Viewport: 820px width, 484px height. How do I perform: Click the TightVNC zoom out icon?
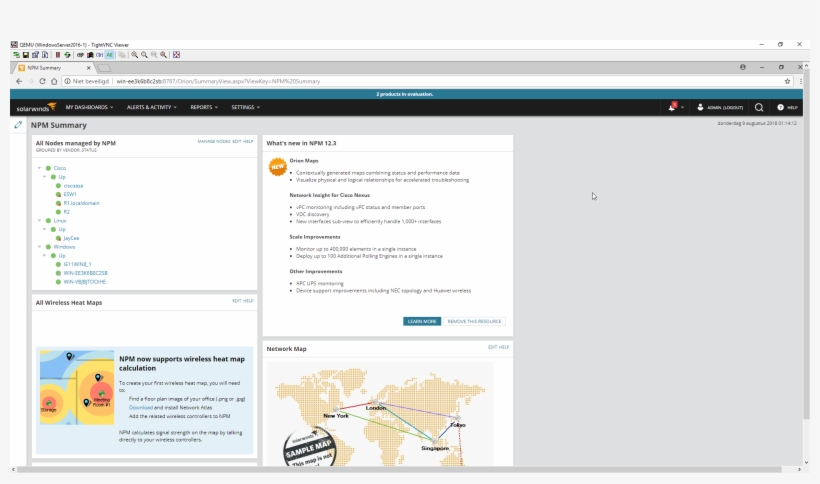[x=144, y=55]
